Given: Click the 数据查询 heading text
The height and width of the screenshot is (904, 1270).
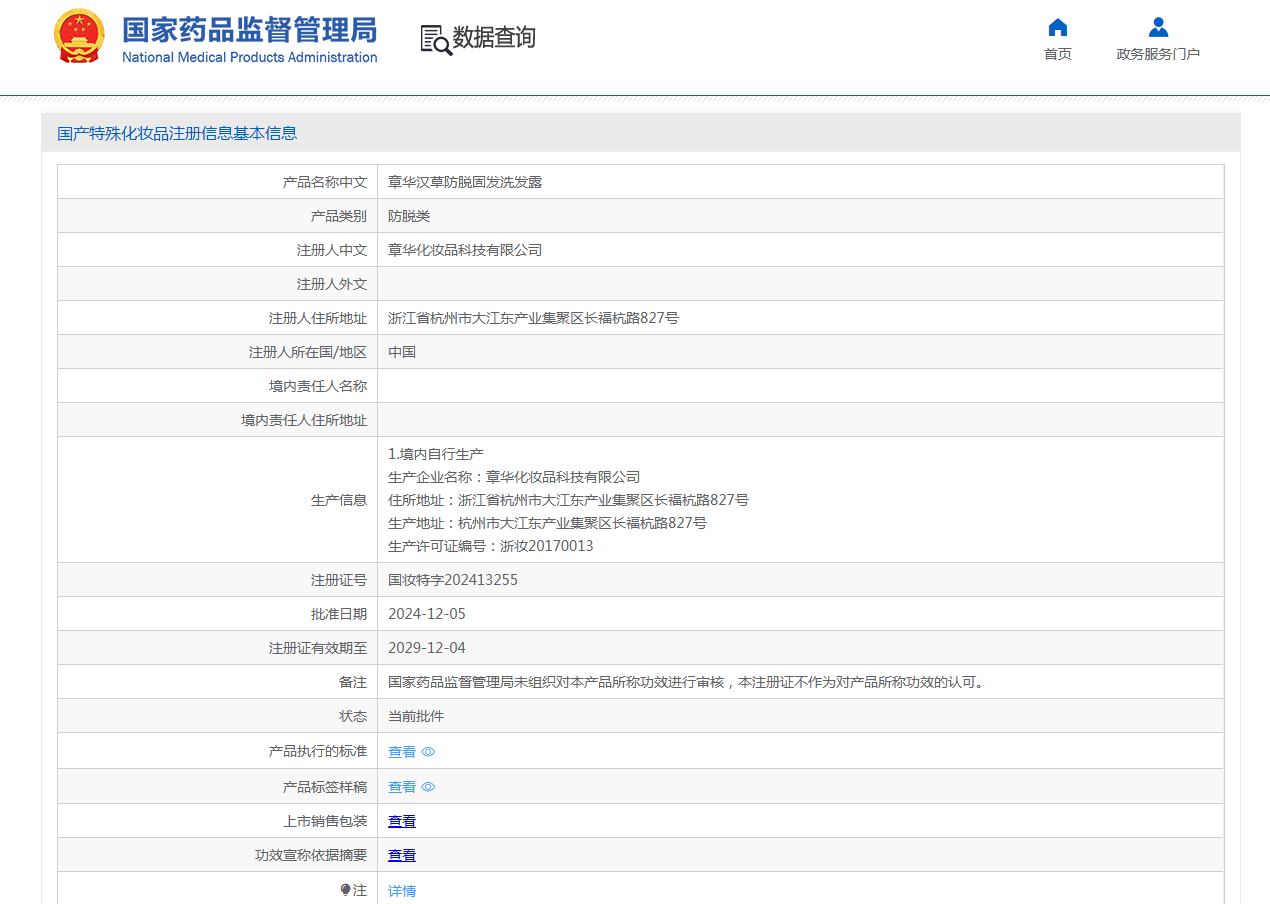Looking at the screenshot, I should (x=494, y=38).
